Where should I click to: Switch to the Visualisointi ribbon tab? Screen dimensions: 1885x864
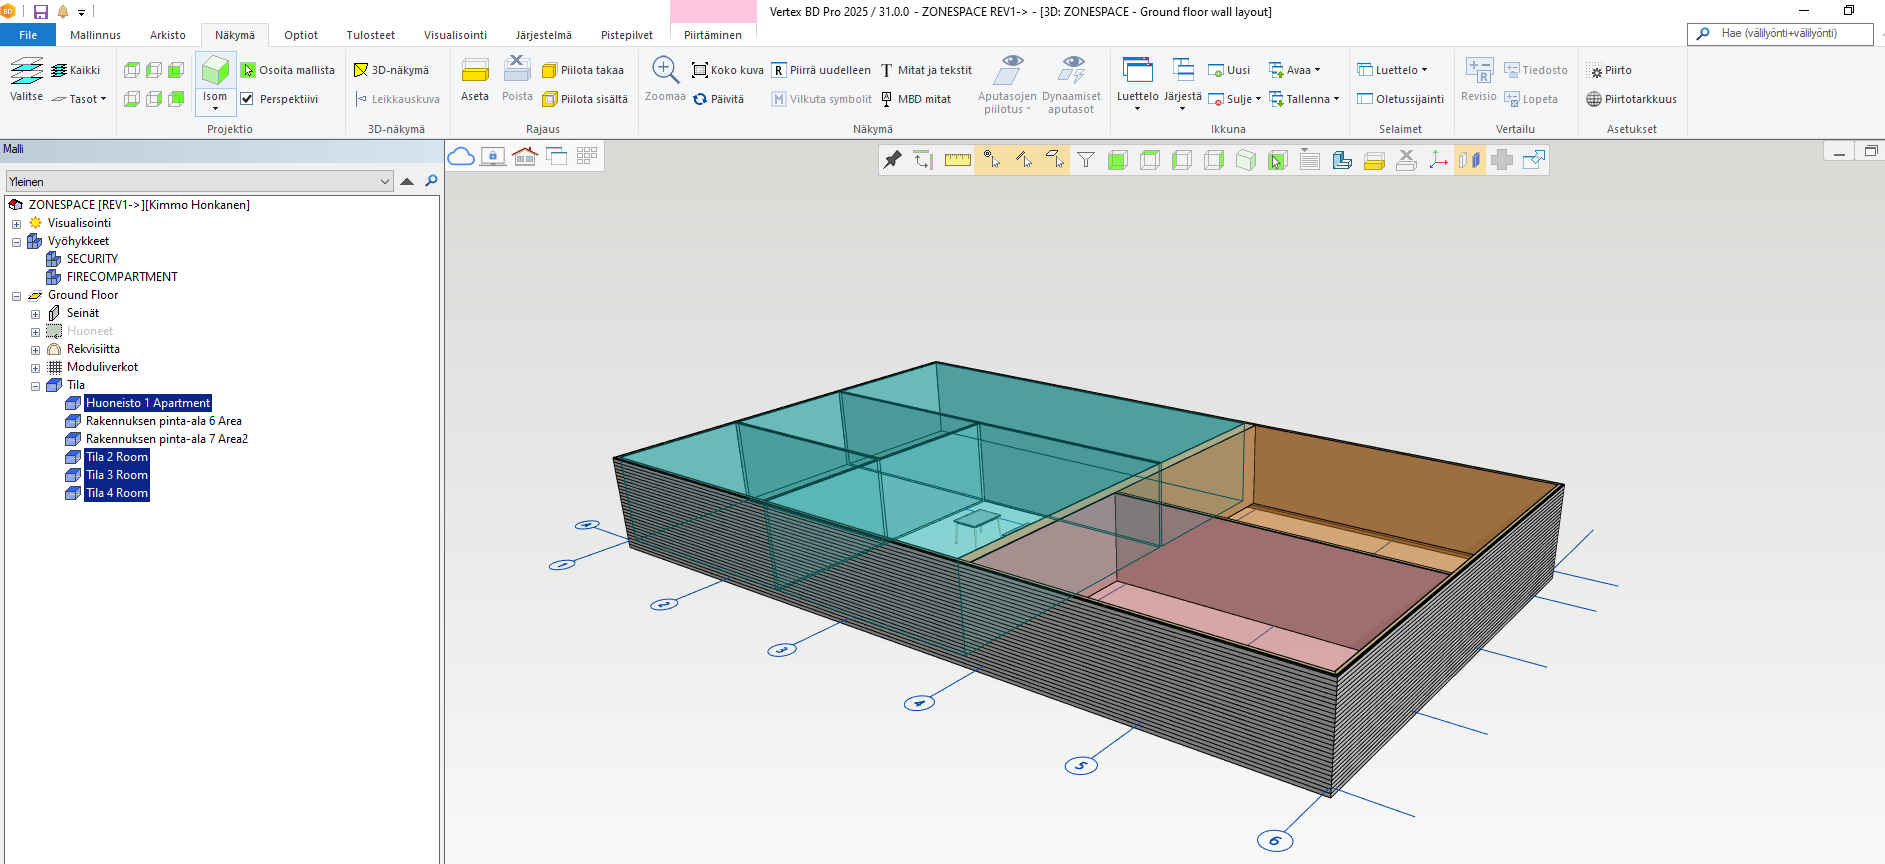pos(455,35)
